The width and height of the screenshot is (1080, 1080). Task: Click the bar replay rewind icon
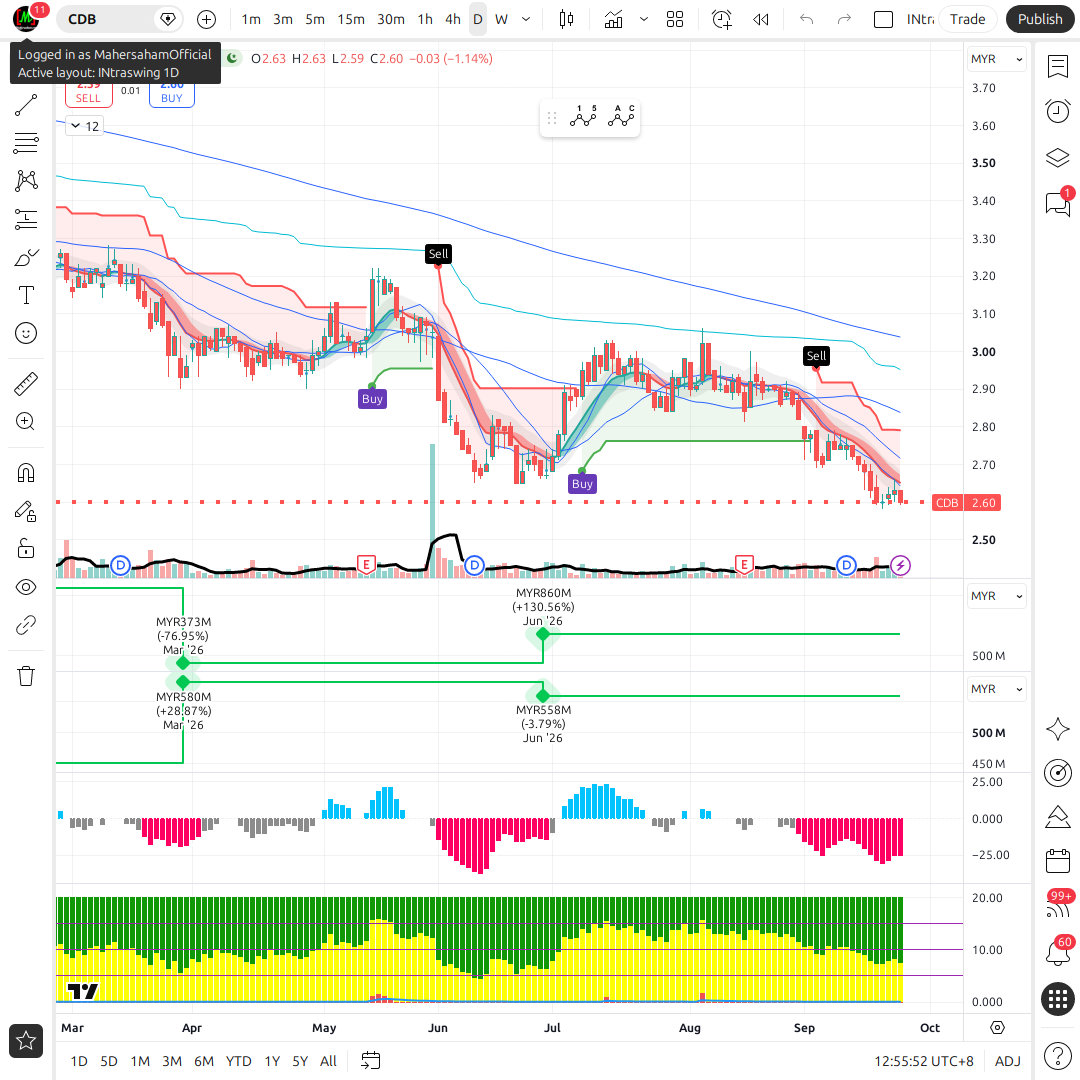click(x=761, y=19)
